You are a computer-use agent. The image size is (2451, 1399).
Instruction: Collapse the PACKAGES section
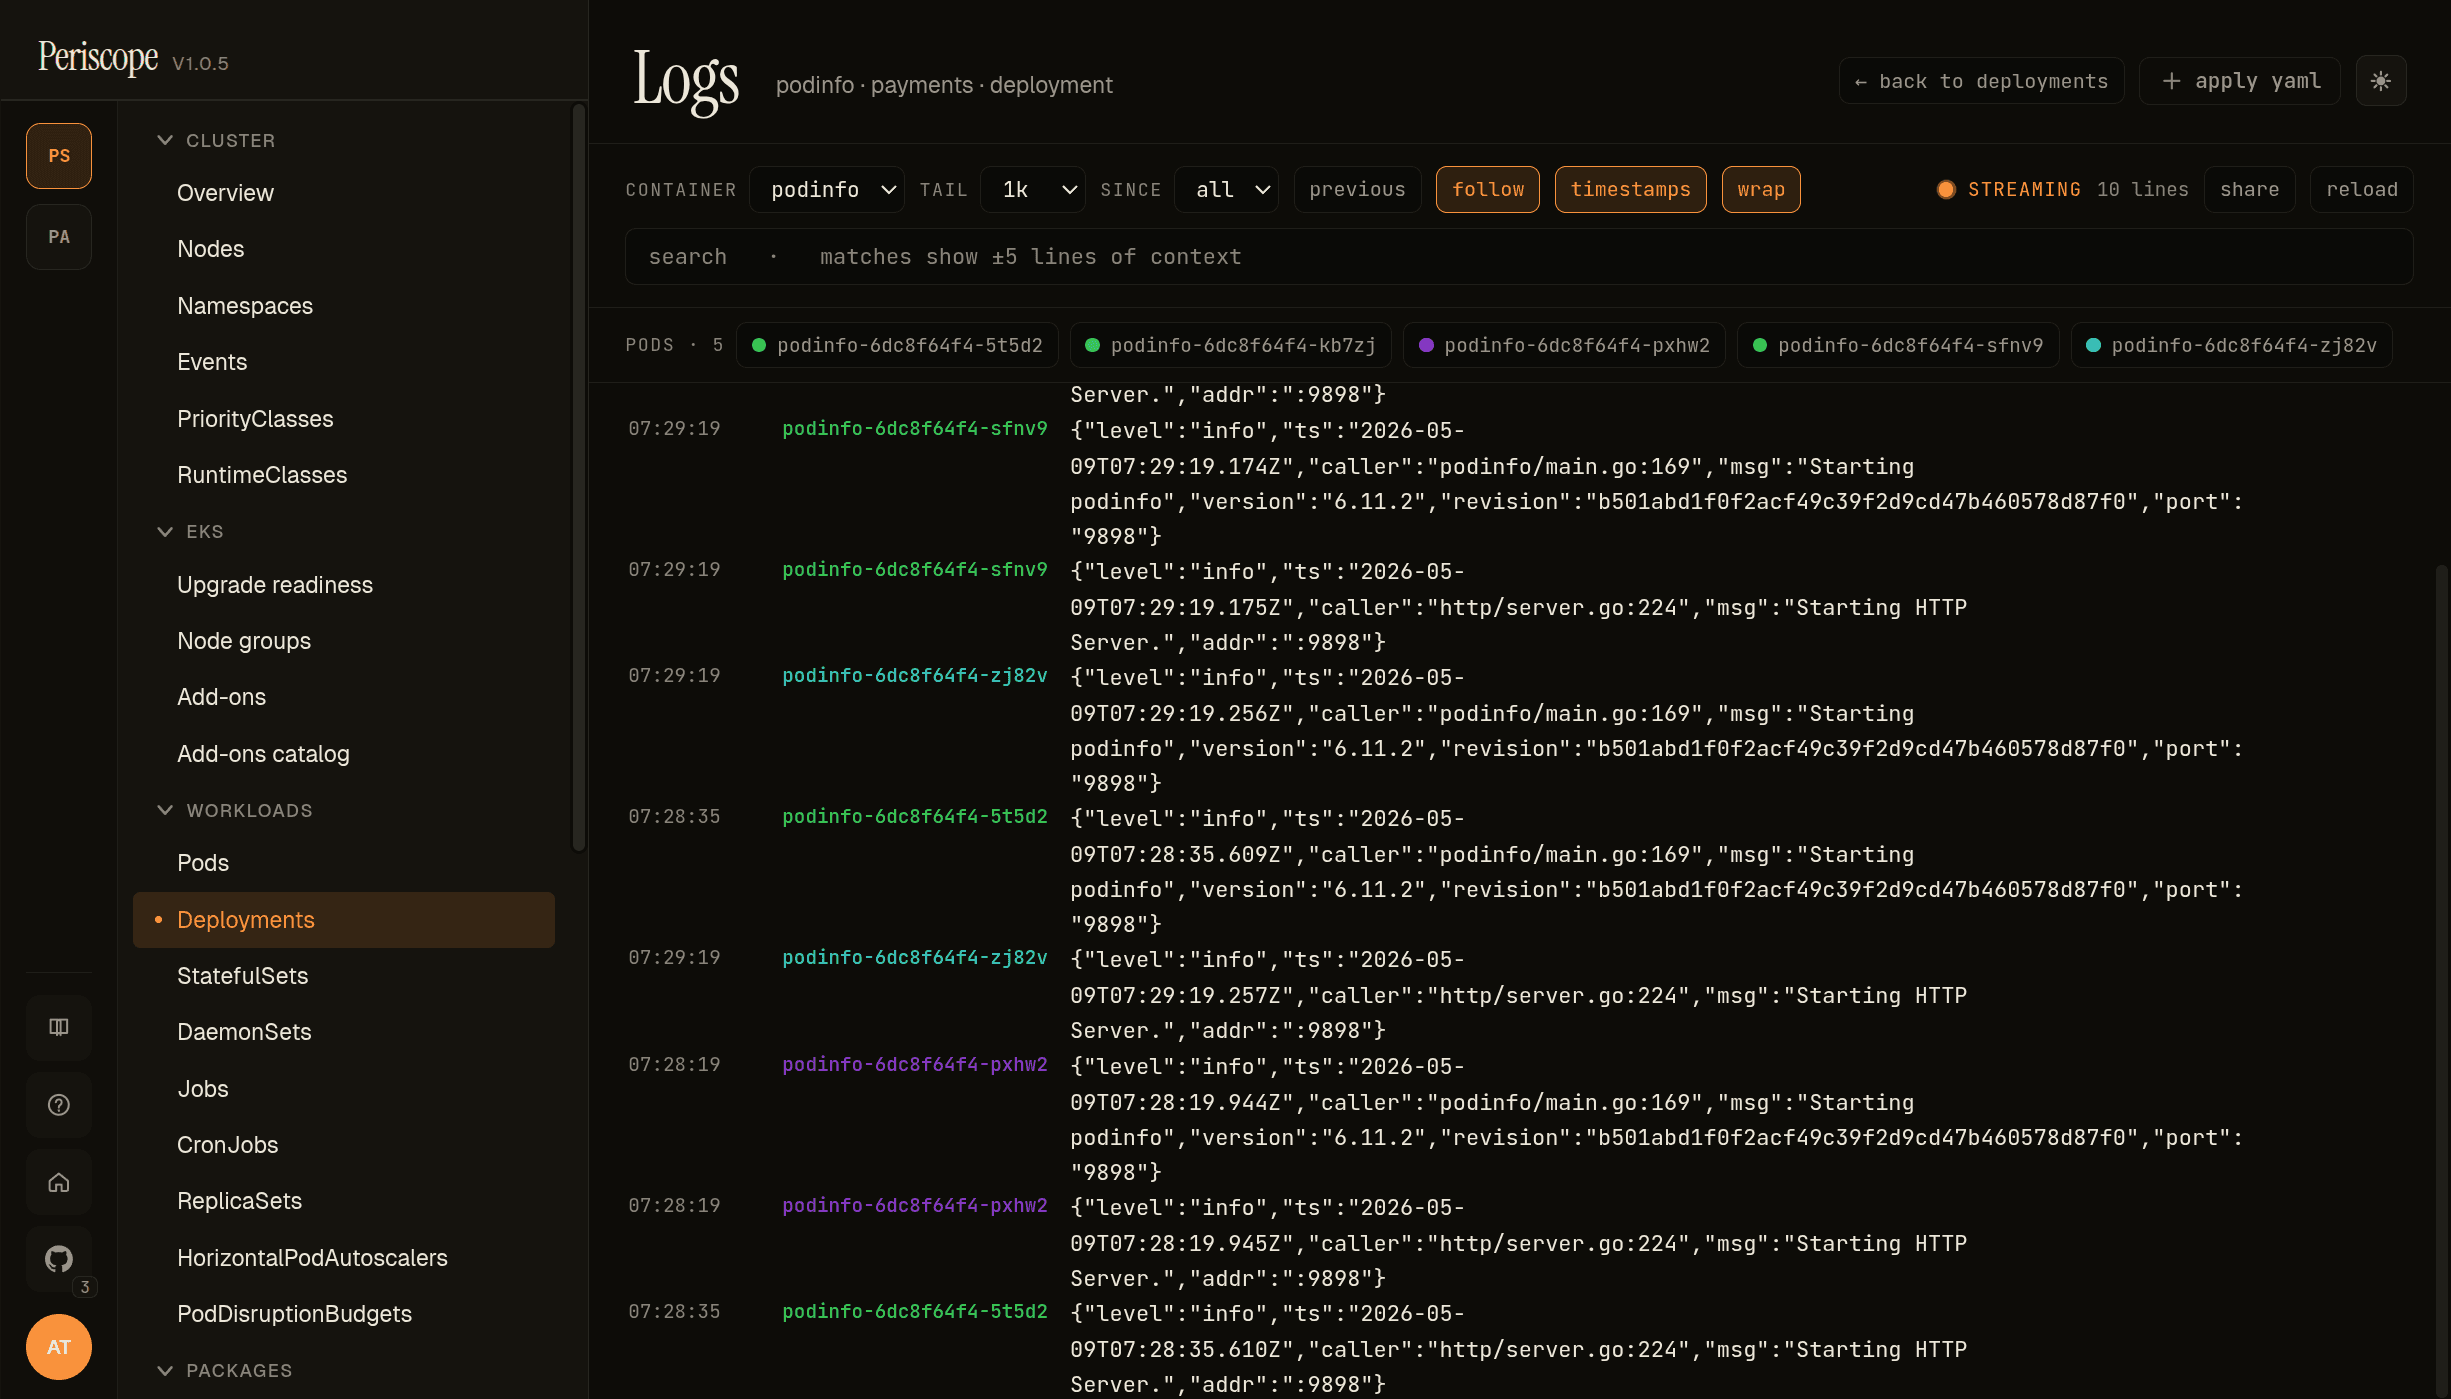click(x=225, y=1371)
